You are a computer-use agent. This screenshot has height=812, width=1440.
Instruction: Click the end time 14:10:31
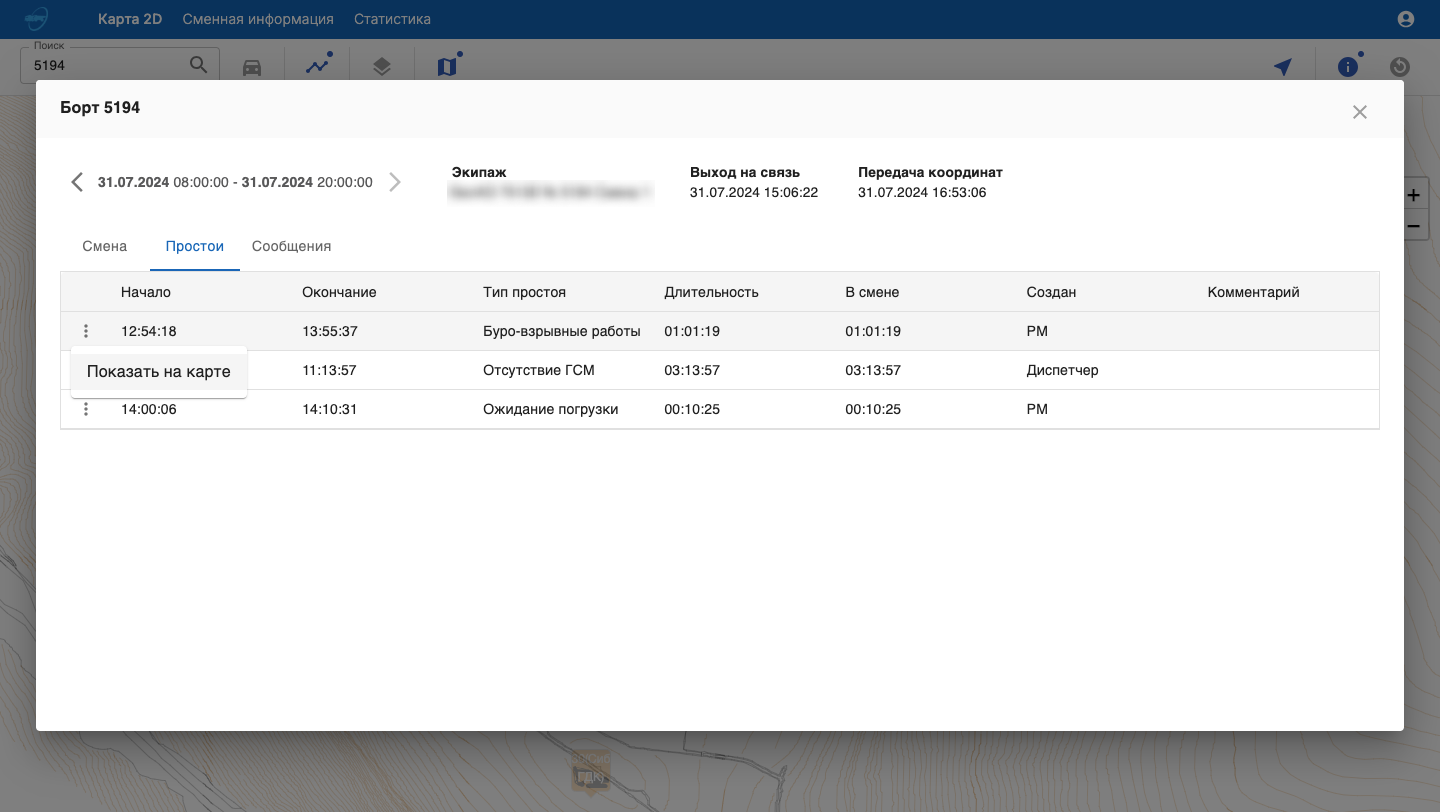point(329,409)
